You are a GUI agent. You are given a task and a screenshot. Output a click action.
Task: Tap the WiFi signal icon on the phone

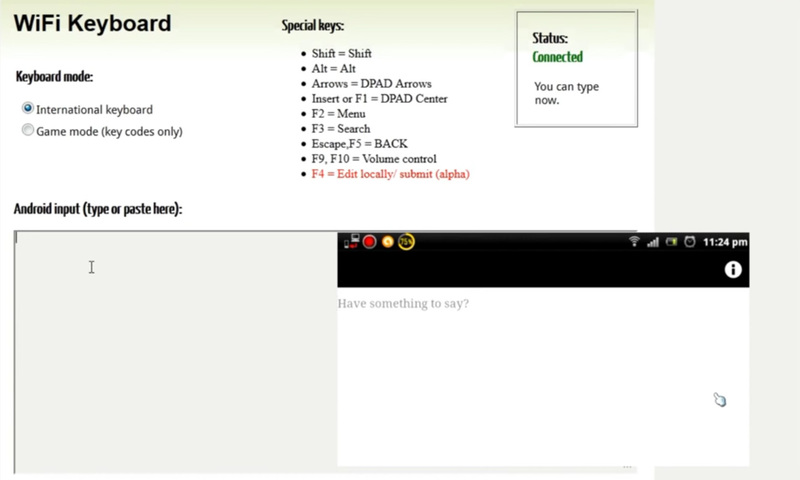pos(634,241)
